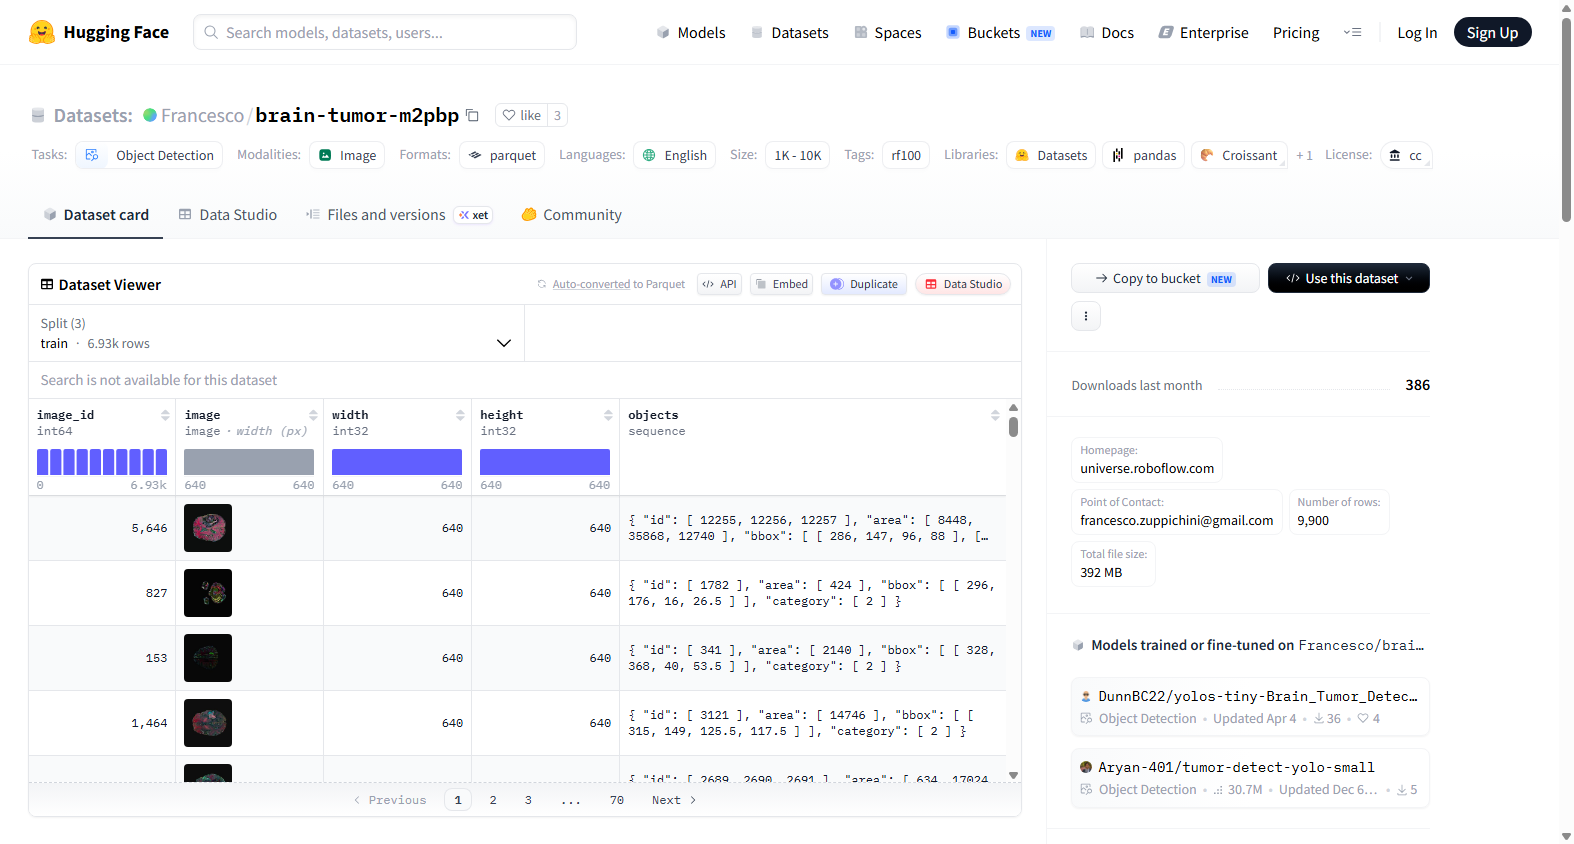Go to Spaces in top navigation
The height and width of the screenshot is (844, 1574).
tap(888, 33)
